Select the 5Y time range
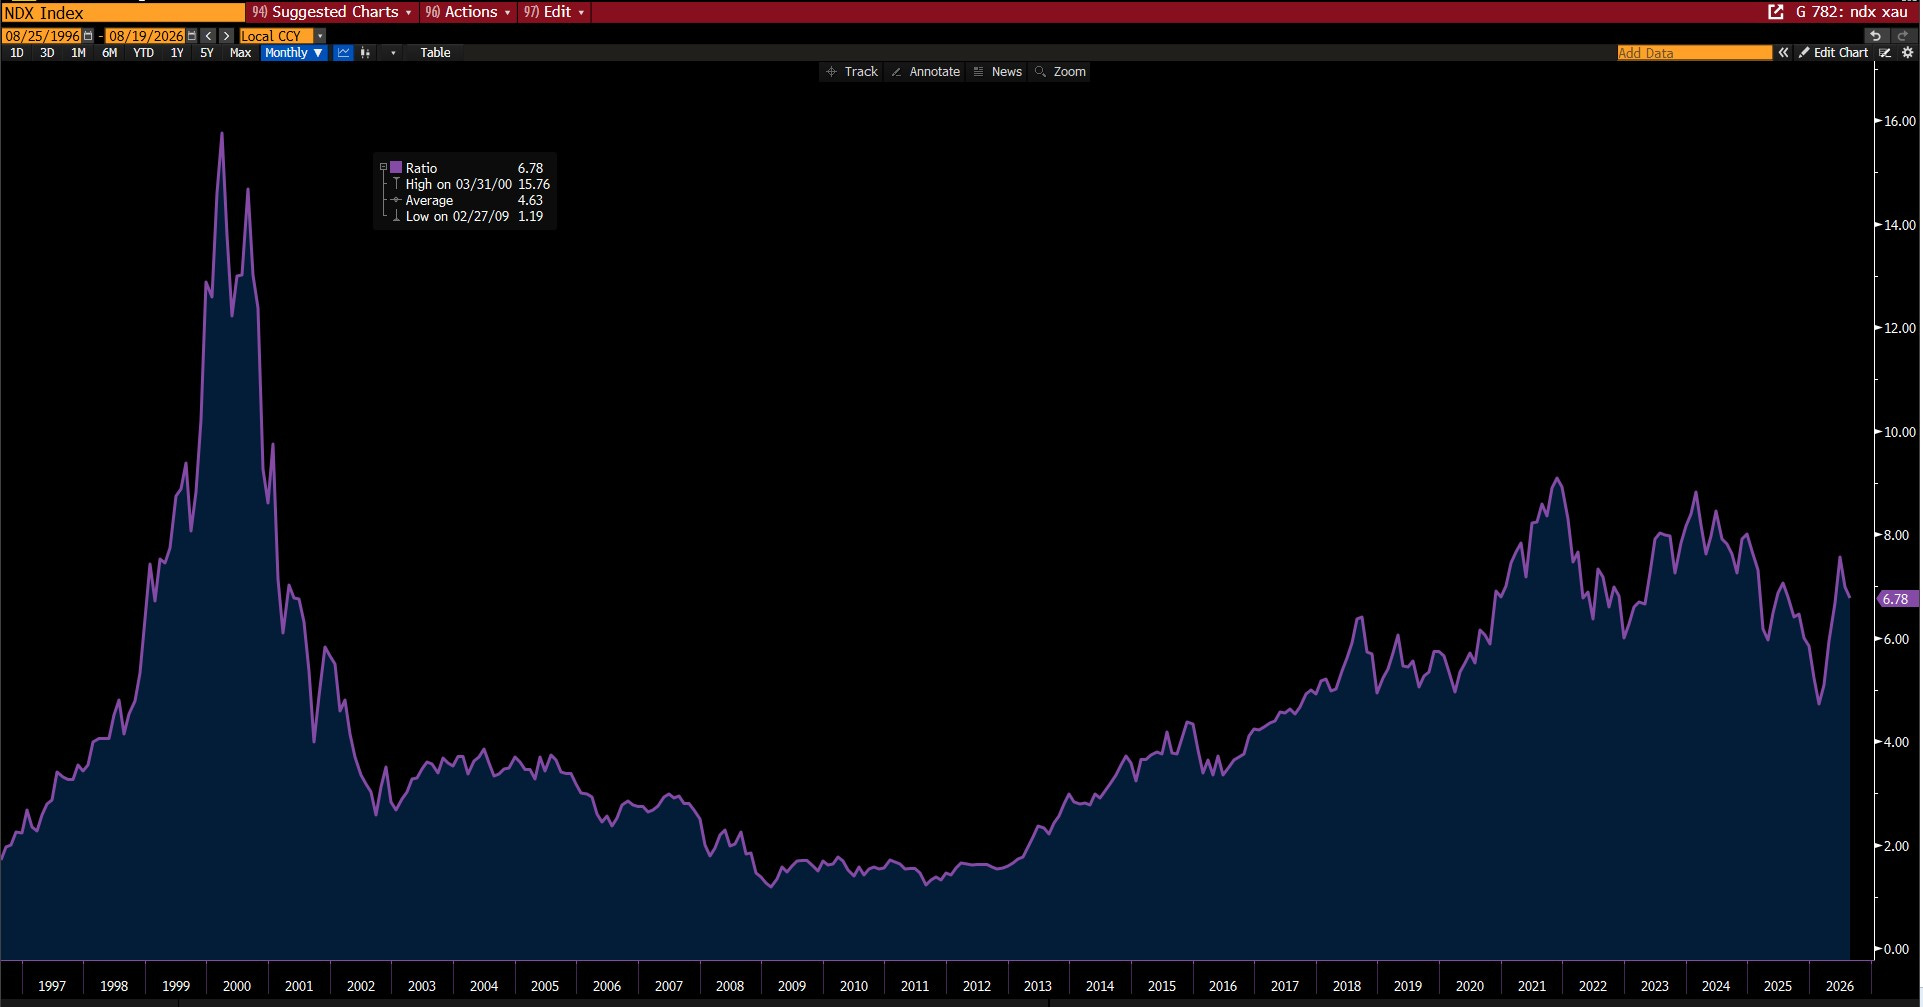The width and height of the screenshot is (1923, 1007). point(207,53)
